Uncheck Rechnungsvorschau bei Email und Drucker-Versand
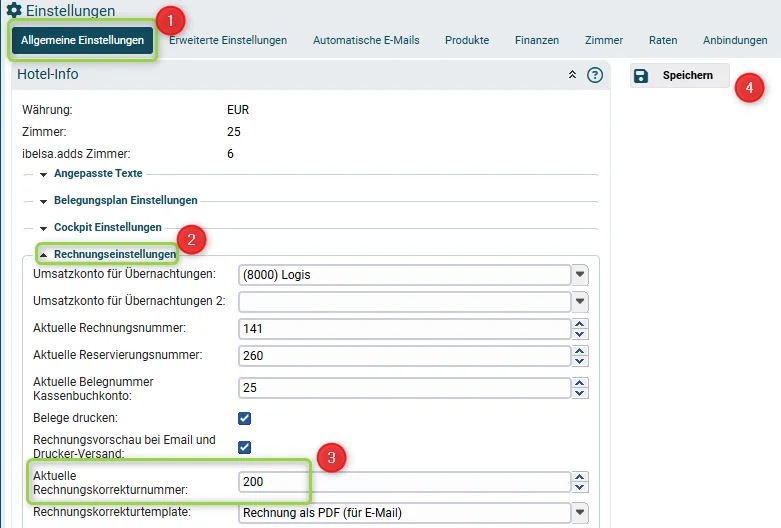 tap(245, 447)
